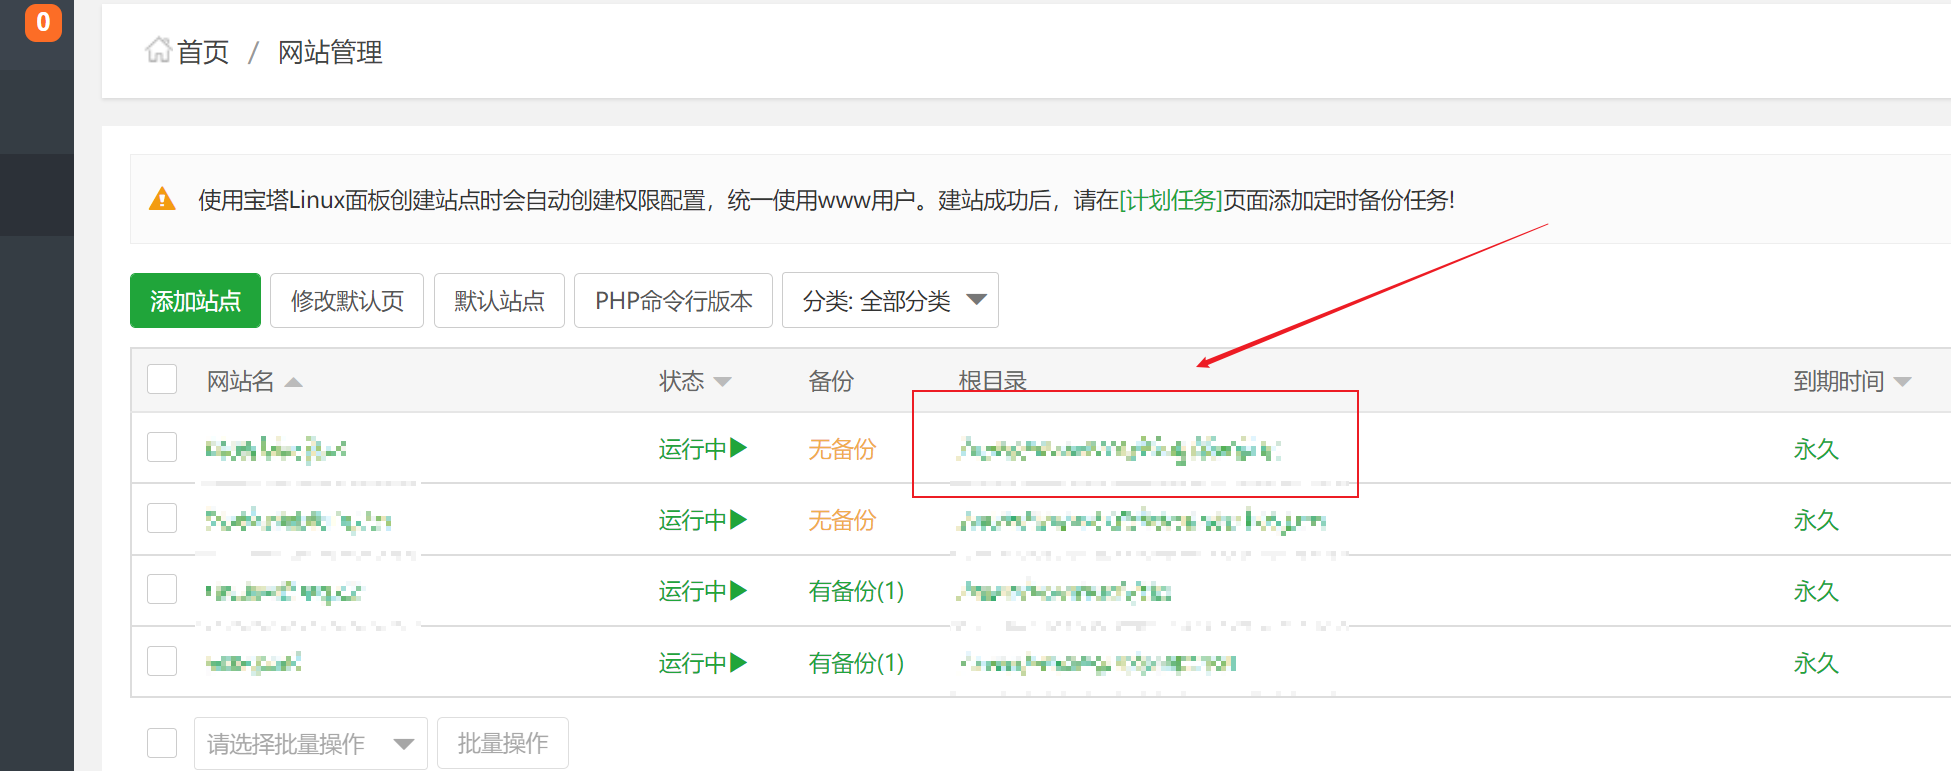1951x771 pixels.
Task: Click 永久 expiry in the second row
Action: click(x=1816, y=520)
